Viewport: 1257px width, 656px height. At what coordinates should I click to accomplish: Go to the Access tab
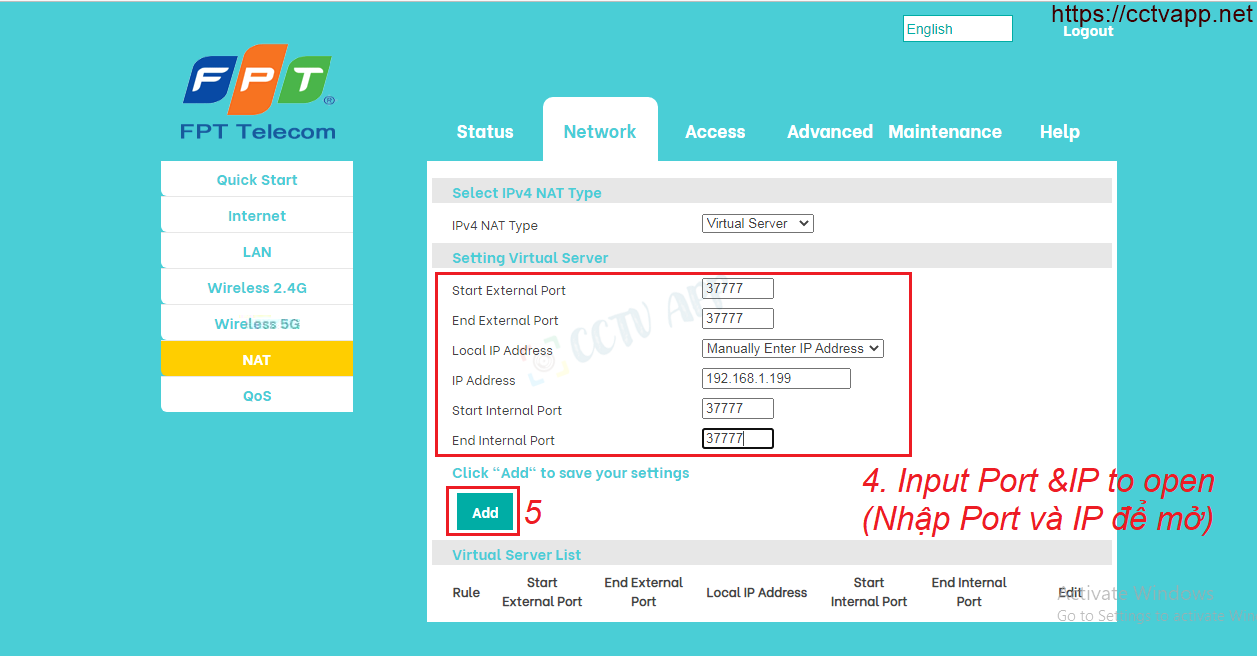(715, 132)
